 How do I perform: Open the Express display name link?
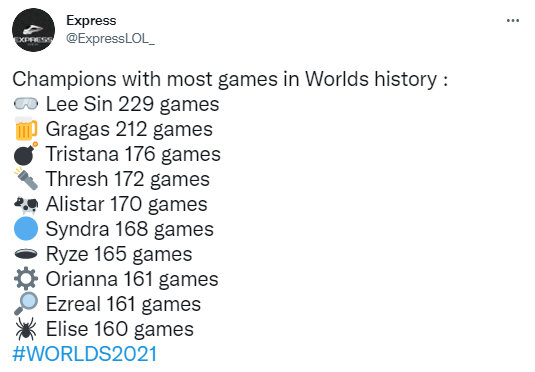click(x=91, y=20)
